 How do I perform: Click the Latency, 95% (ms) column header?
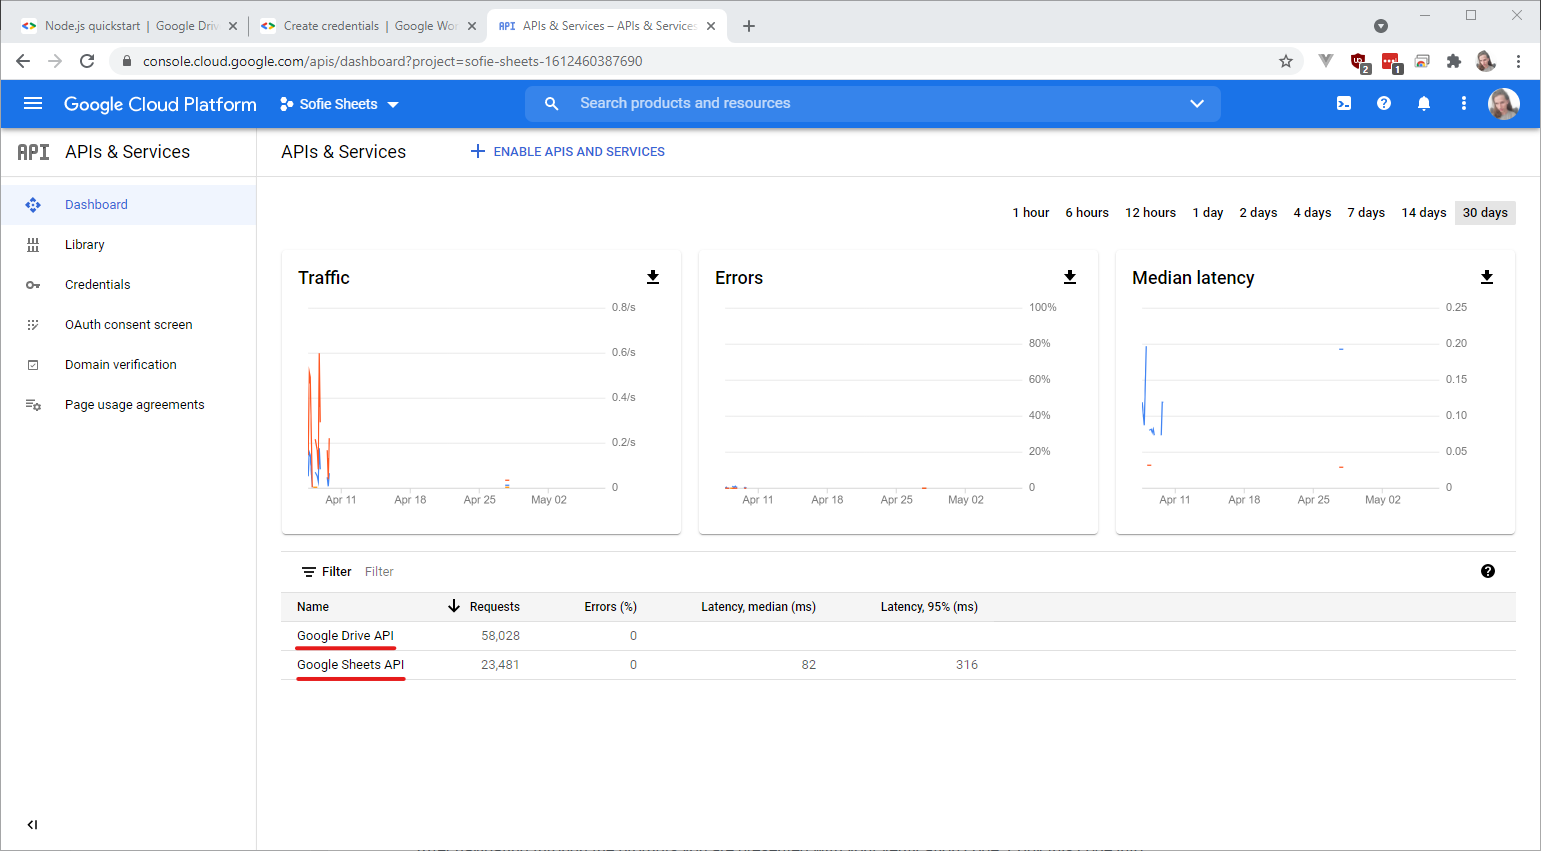coord(929,607)
